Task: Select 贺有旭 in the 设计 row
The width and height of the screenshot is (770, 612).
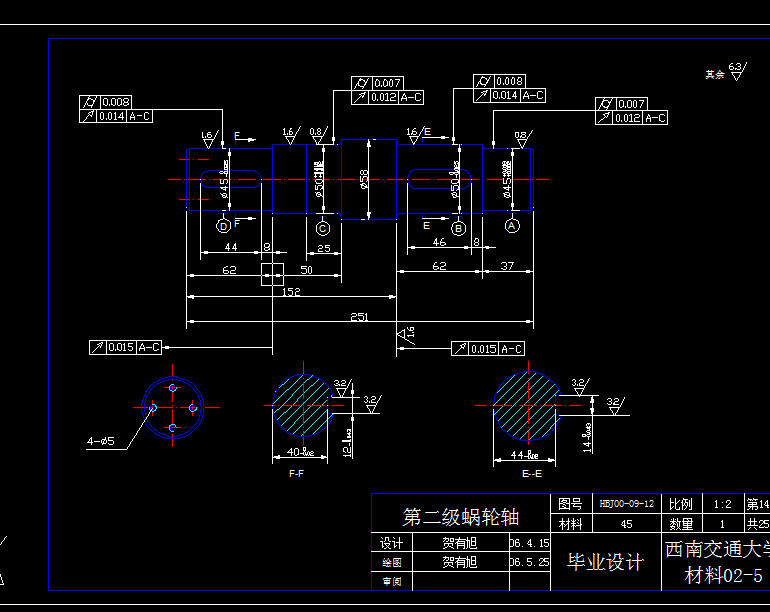Action: [x=460, y=543]
